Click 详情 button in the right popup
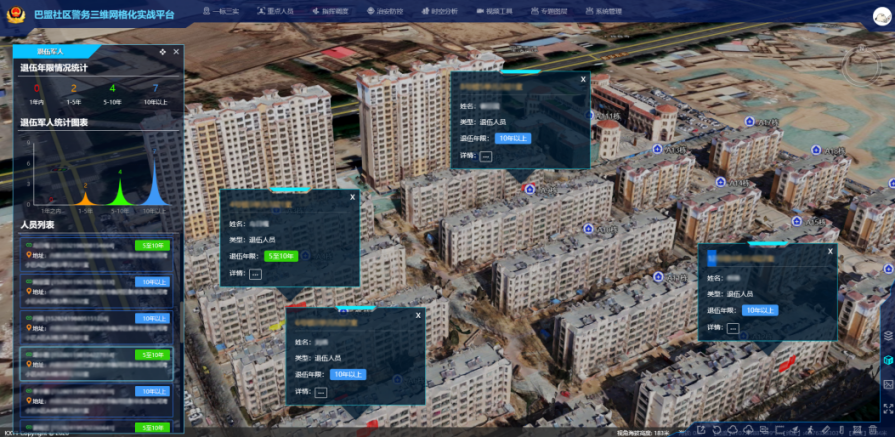The width and height of the screenshot is (895, 437). [x=733, y=328]
